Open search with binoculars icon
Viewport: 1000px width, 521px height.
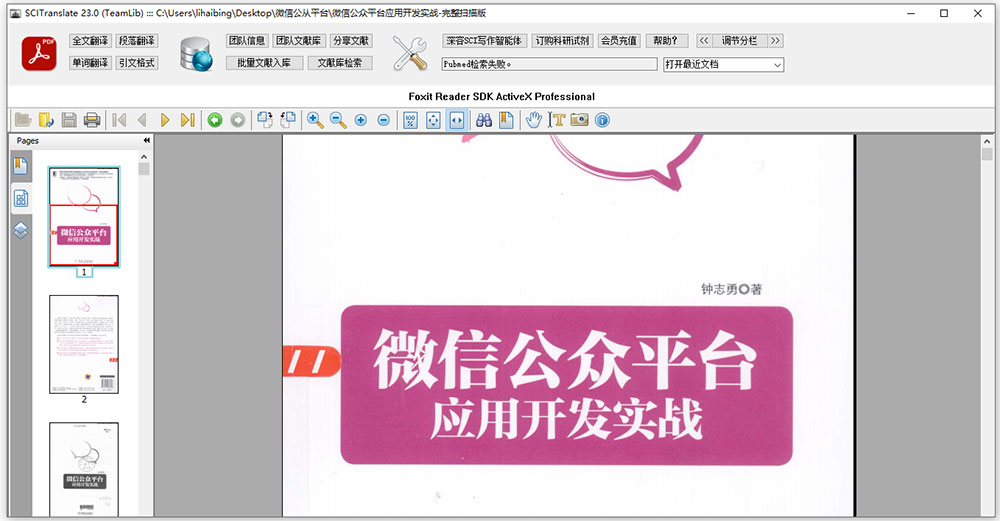click(484, 120)
